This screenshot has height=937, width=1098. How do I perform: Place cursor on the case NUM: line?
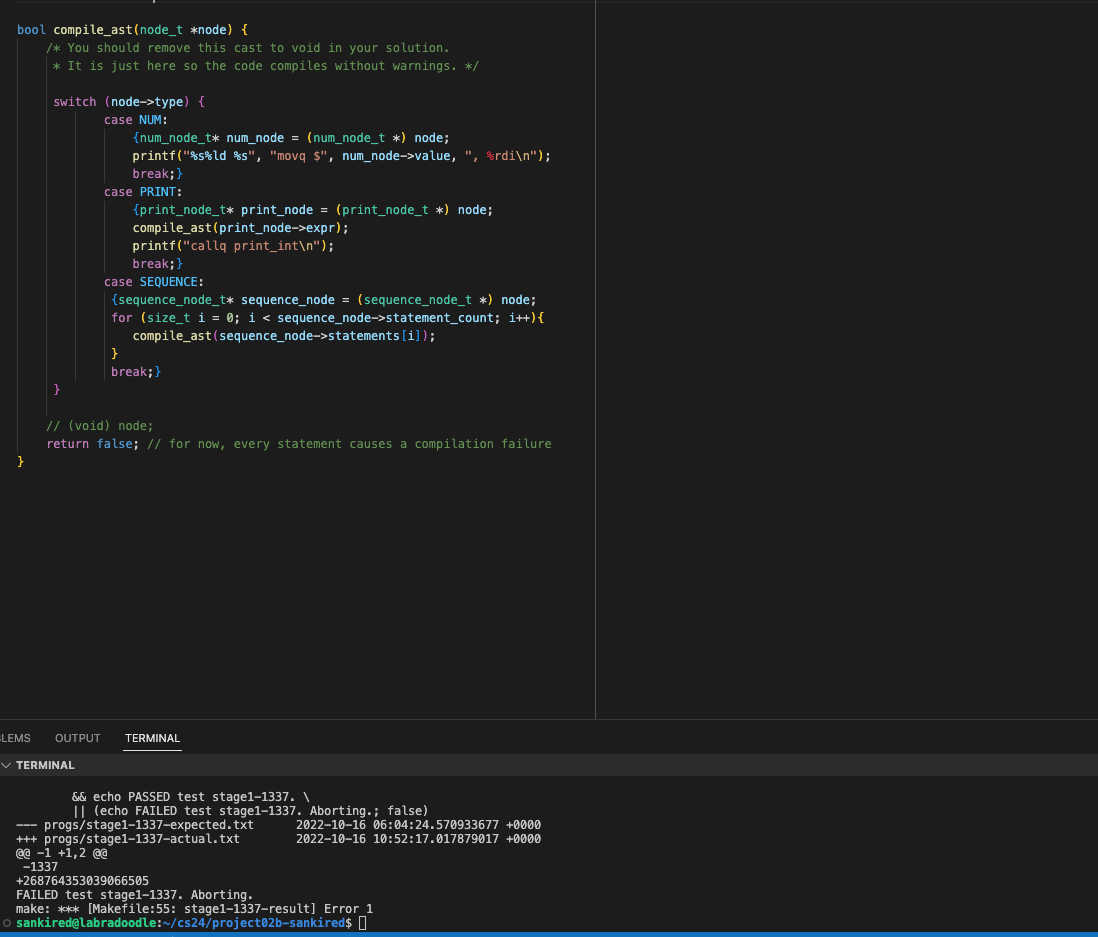pos(136,120)
